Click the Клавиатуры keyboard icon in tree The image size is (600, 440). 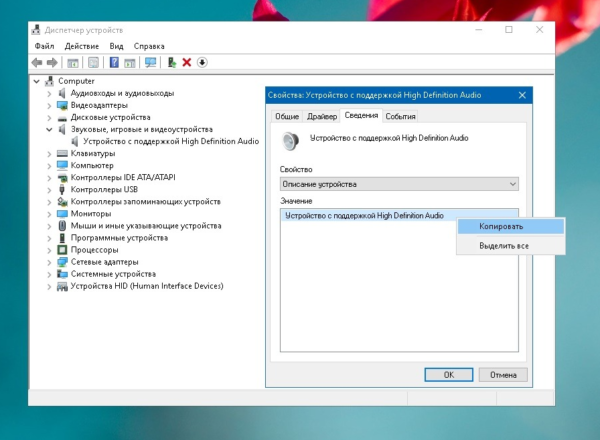pyautogui.click(x=63, y=153)
